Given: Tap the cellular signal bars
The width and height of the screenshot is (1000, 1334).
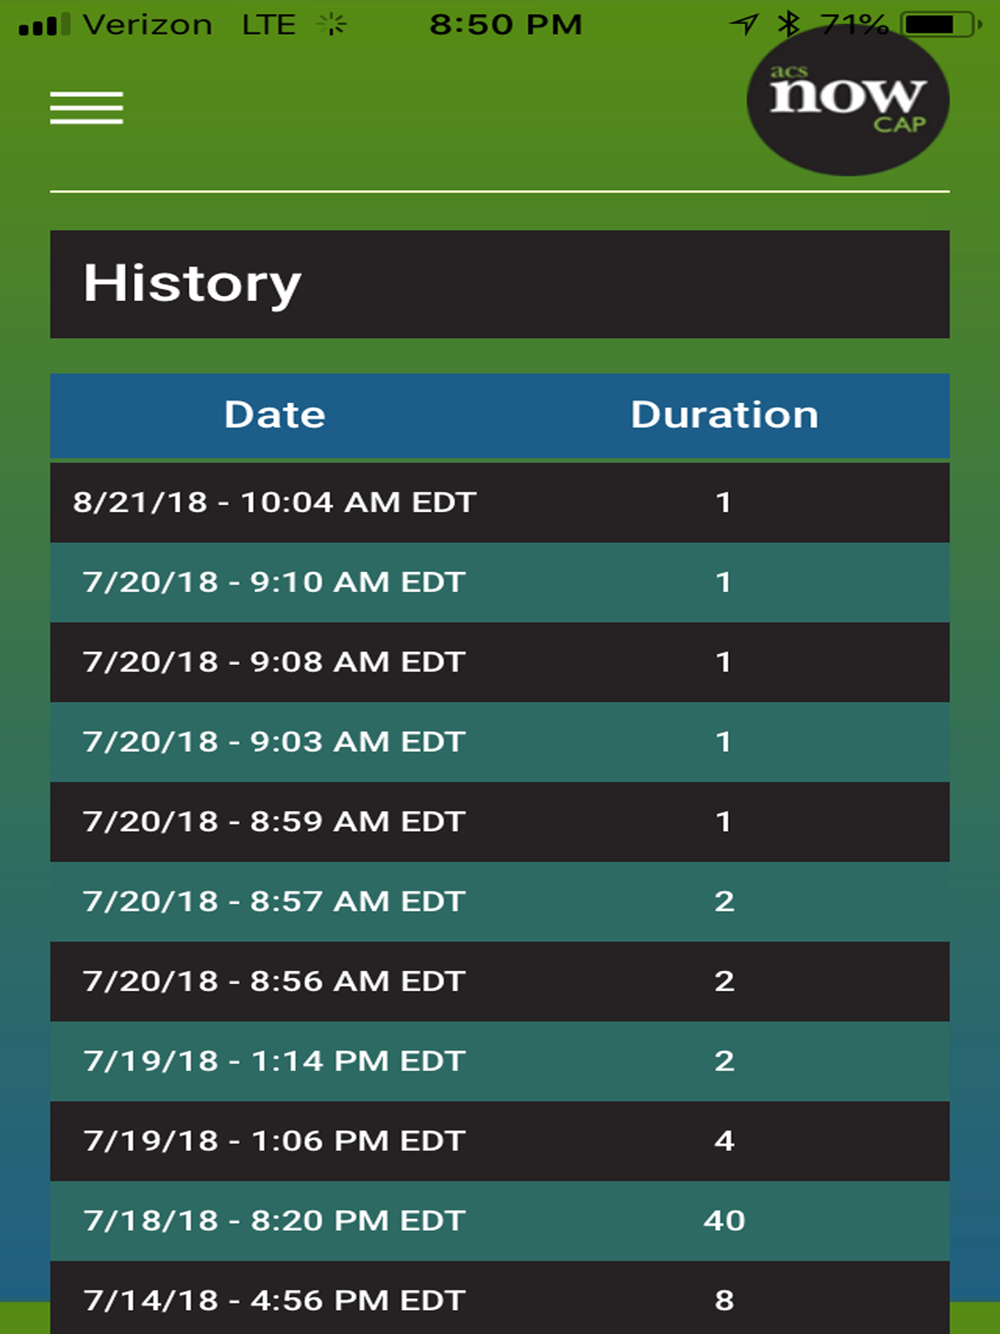Looking at the screenshot, I should [x=45, y=25].
